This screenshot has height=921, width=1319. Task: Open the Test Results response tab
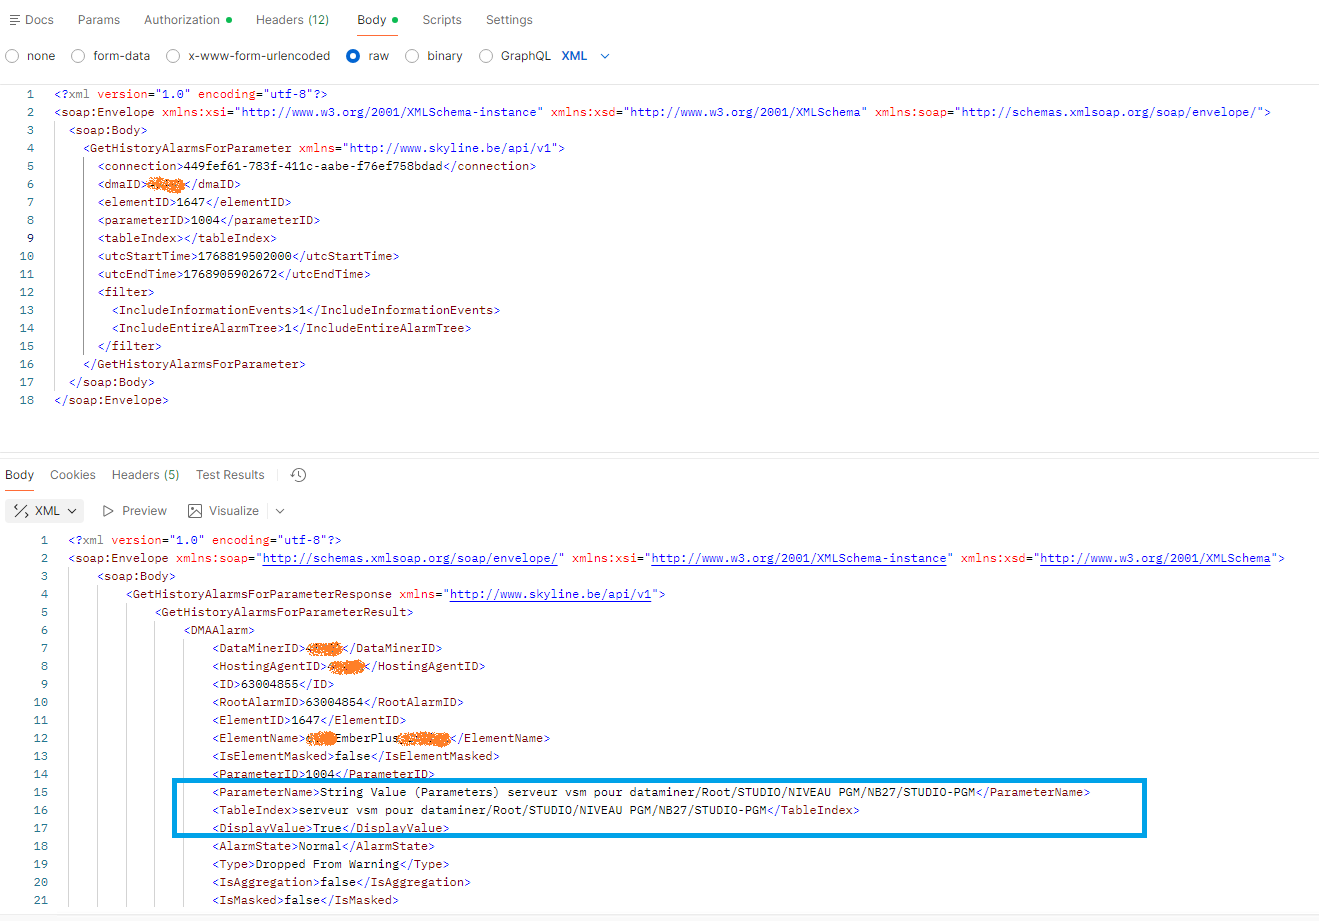230,475
